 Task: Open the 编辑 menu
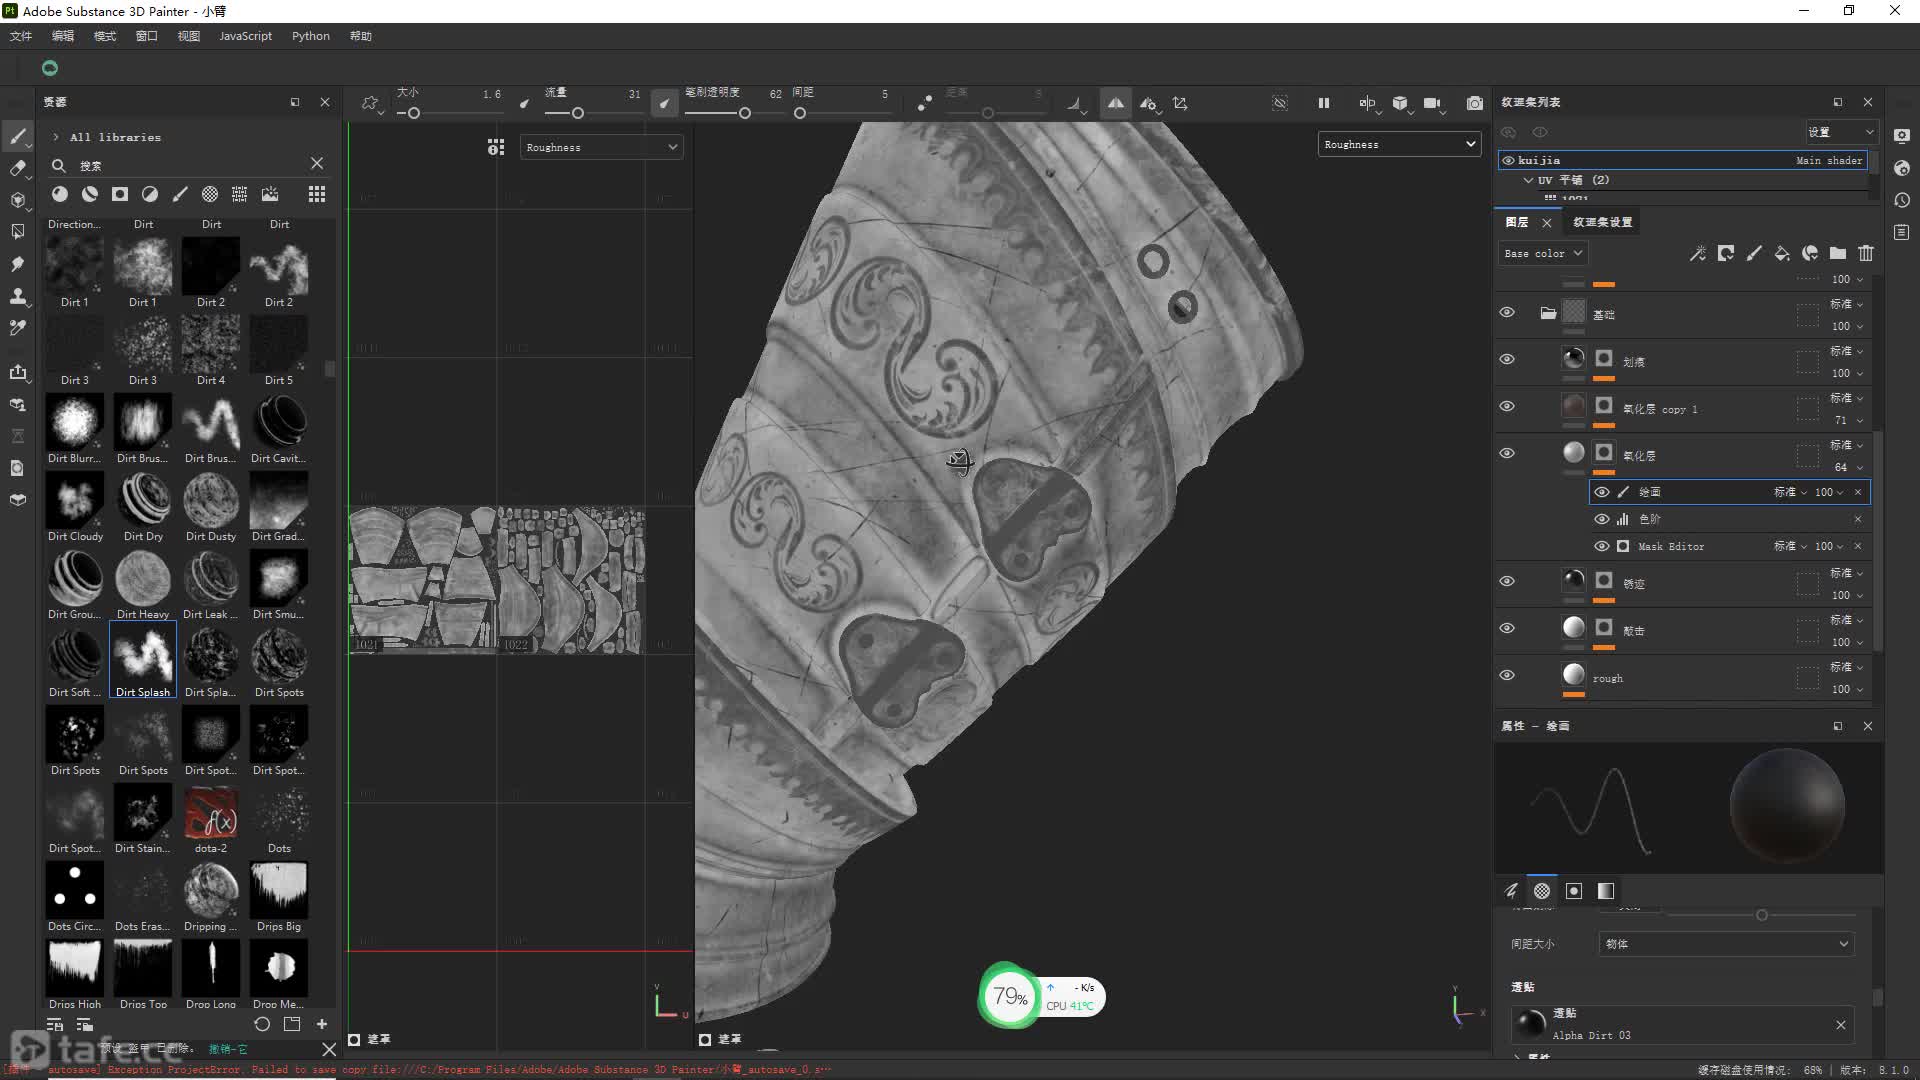[x=63, y=36]
